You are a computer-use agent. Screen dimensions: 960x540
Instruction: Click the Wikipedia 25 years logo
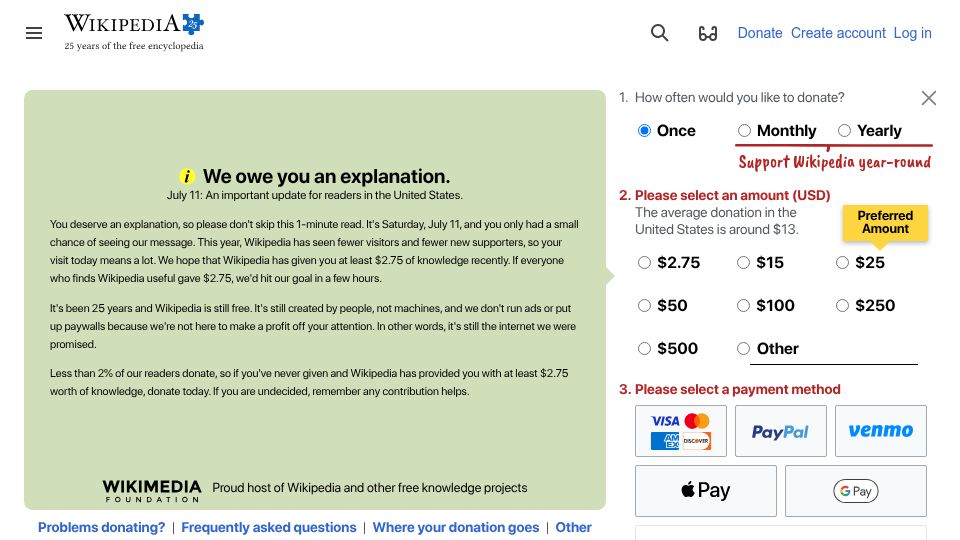[134, 32]
